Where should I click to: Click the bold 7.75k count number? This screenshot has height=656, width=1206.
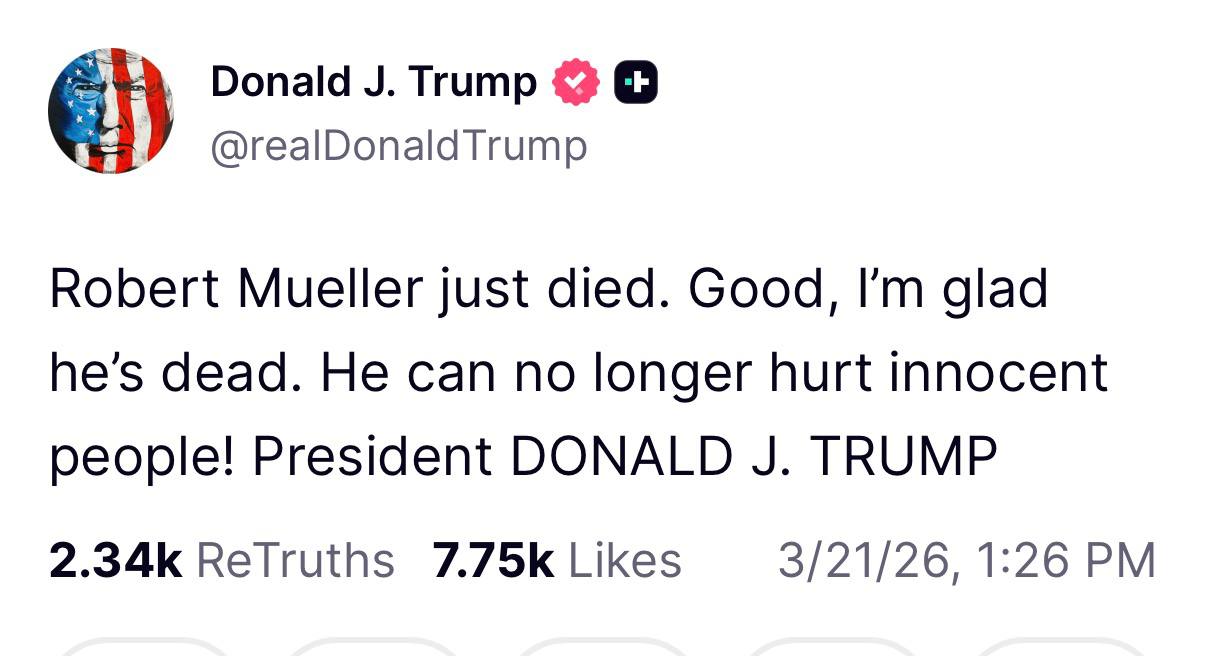pyautogui.click(x=493, y=560)
